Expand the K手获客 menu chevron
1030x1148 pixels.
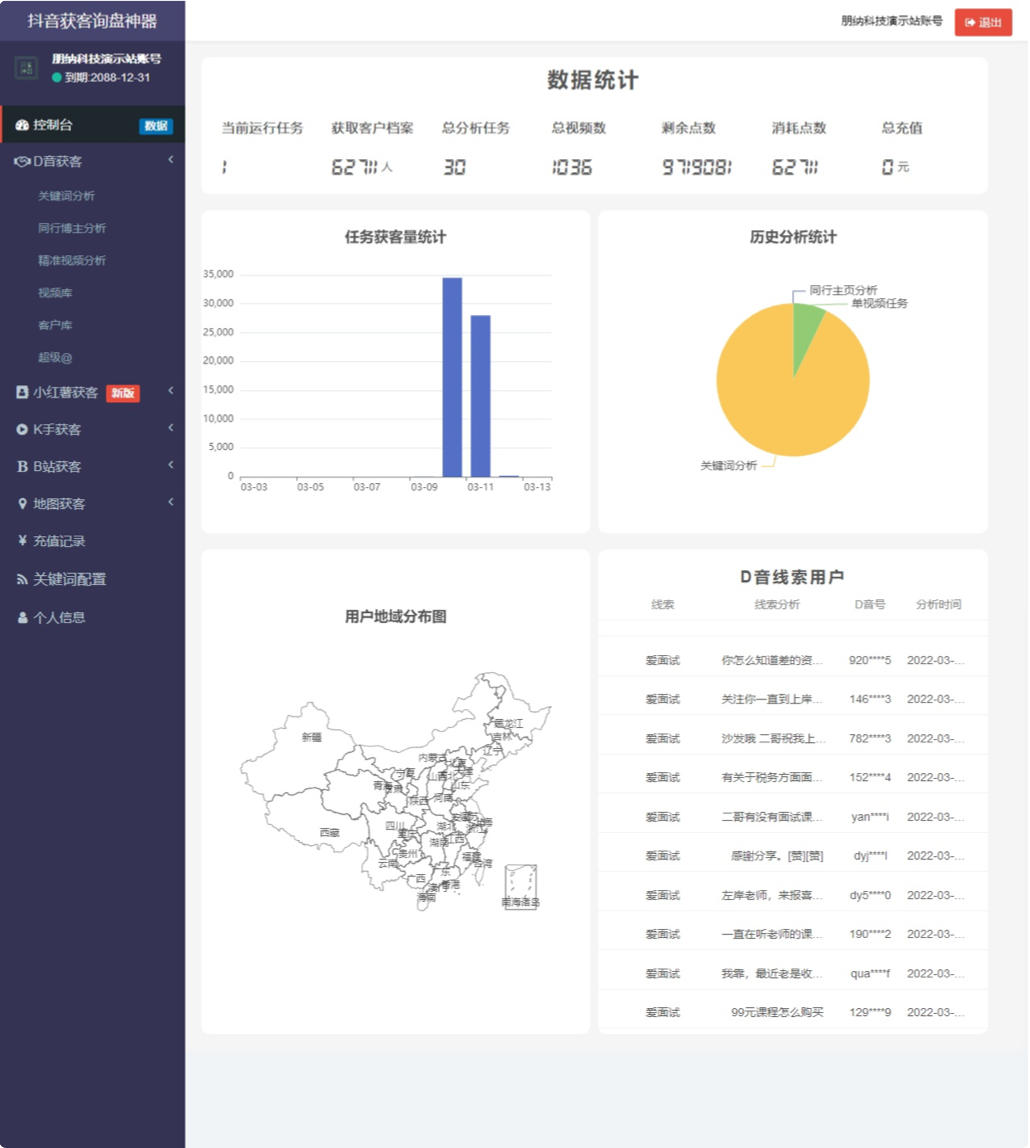(x=171, y=428)
